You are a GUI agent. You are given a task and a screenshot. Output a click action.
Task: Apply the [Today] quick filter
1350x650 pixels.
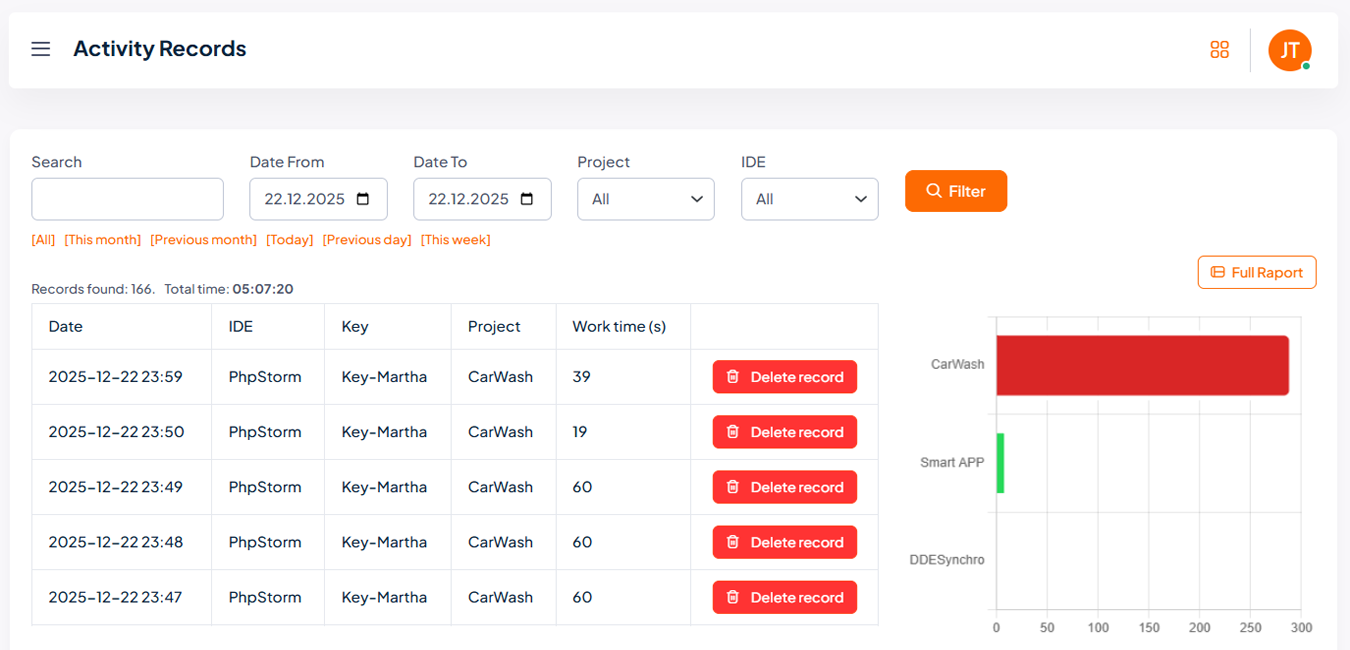pyautogui.click(x=289, y=240)
